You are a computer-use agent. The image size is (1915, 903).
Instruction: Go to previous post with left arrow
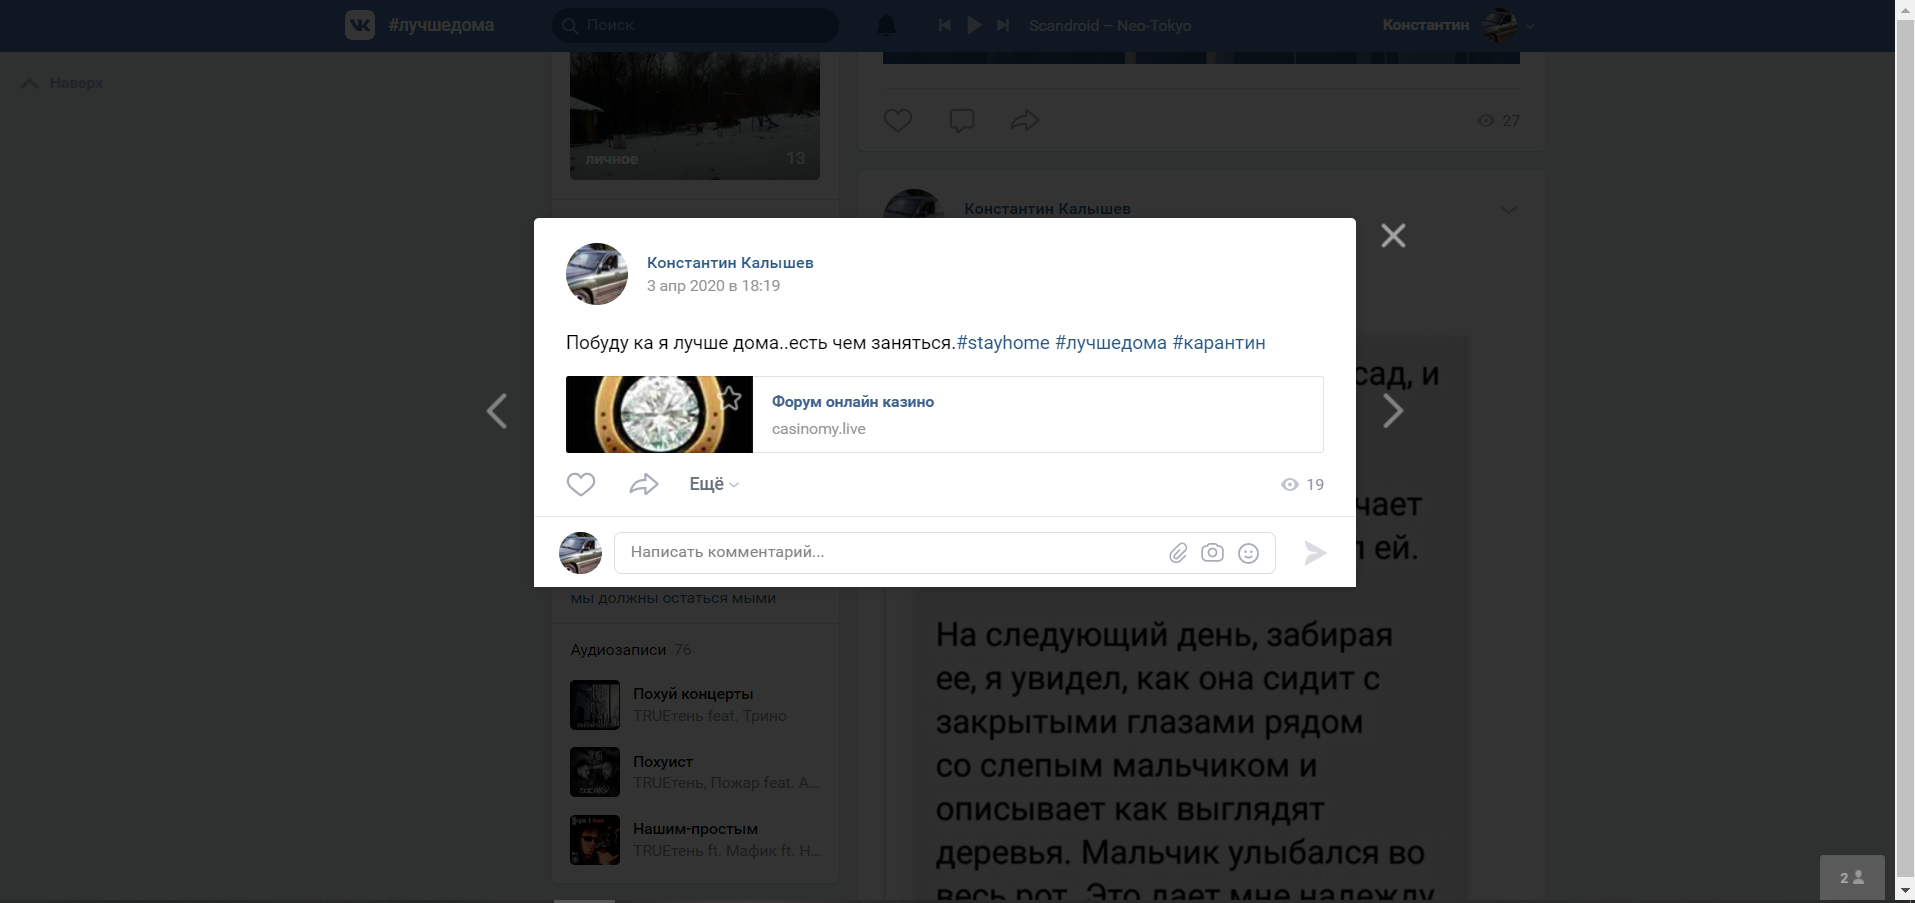click(497, 411)
